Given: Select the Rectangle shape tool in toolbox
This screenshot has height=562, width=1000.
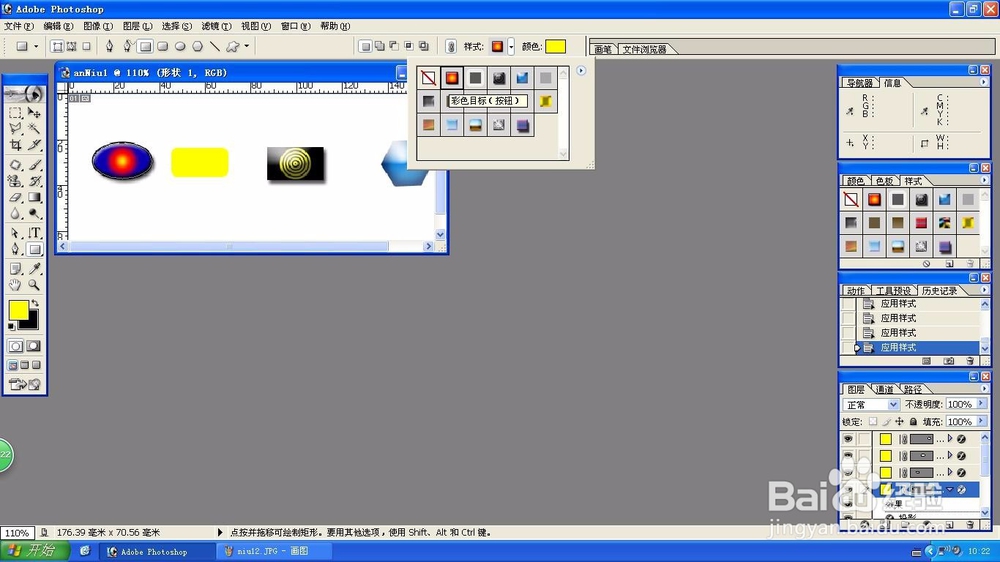Looking at the screenshot, I should click(x=34, y=249).
